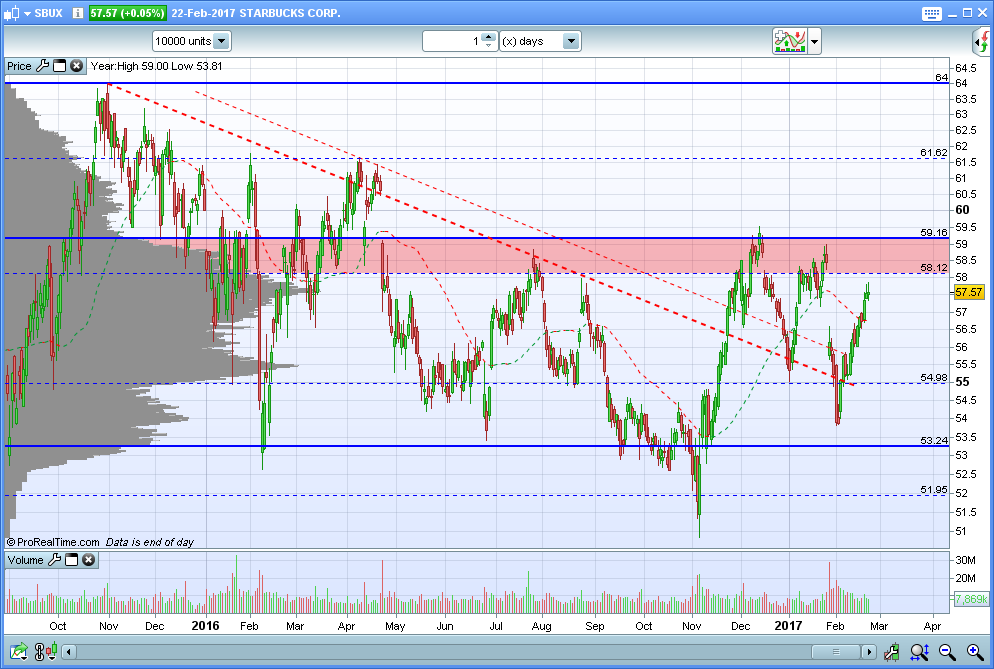Open the chart style candlestick icon
Screen dimensions: 994x669
pyautogui.click(x=12, y=13)
